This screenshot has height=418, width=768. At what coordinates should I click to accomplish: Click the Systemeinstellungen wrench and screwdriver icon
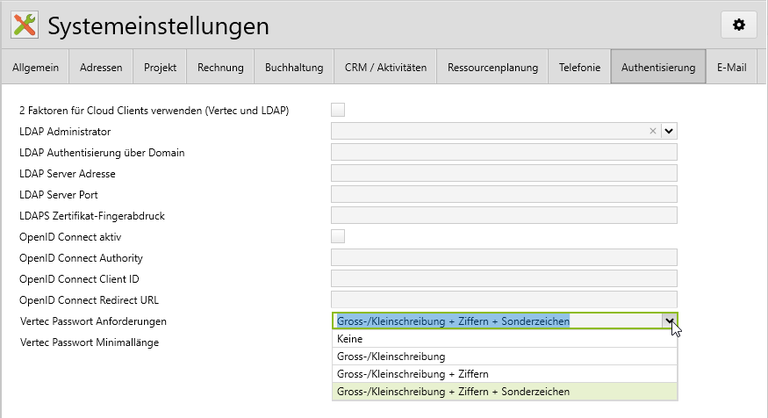coord(24,25)
